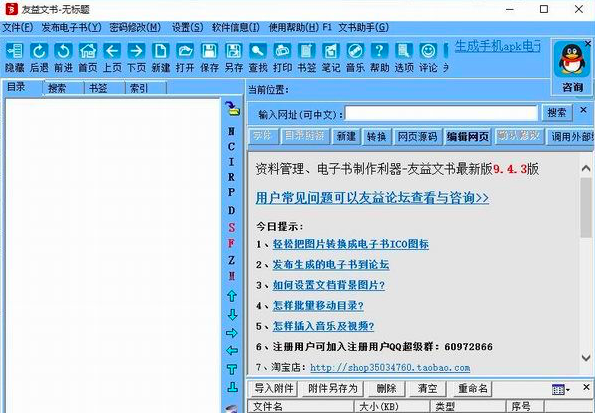Open the 发布电子书(Y) menu

(x=71, y=27)
